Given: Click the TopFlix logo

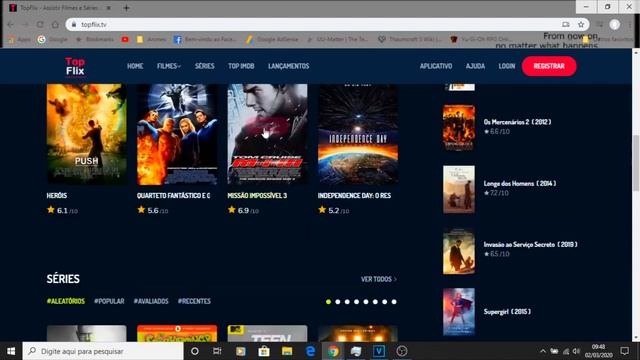Looking at the screenshot, I should tap(75, 66).
